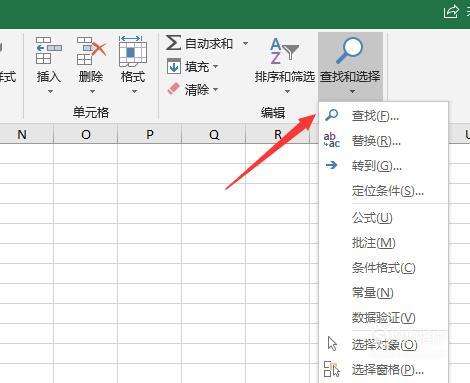
Task: Select 条件格式(C) in the menu
Action: tap(384, 268)
